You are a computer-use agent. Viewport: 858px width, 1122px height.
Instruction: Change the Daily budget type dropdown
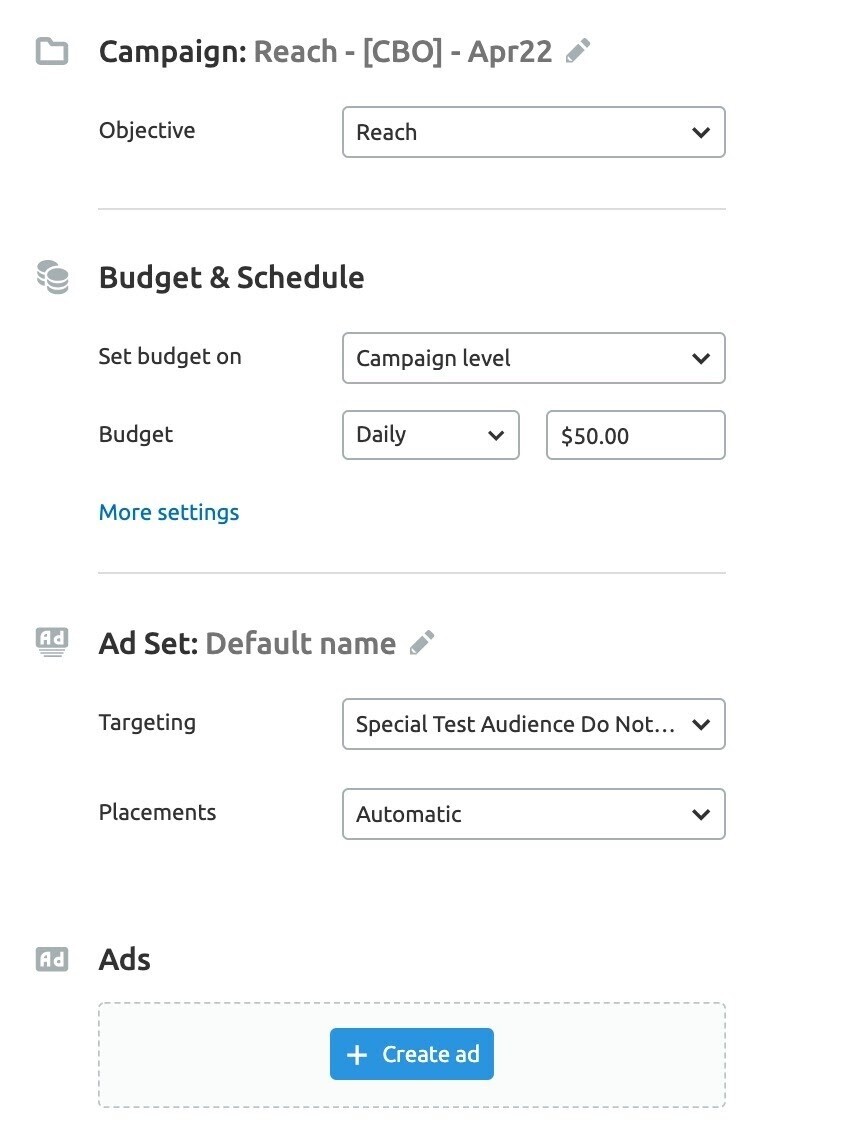tap(431, 435)
